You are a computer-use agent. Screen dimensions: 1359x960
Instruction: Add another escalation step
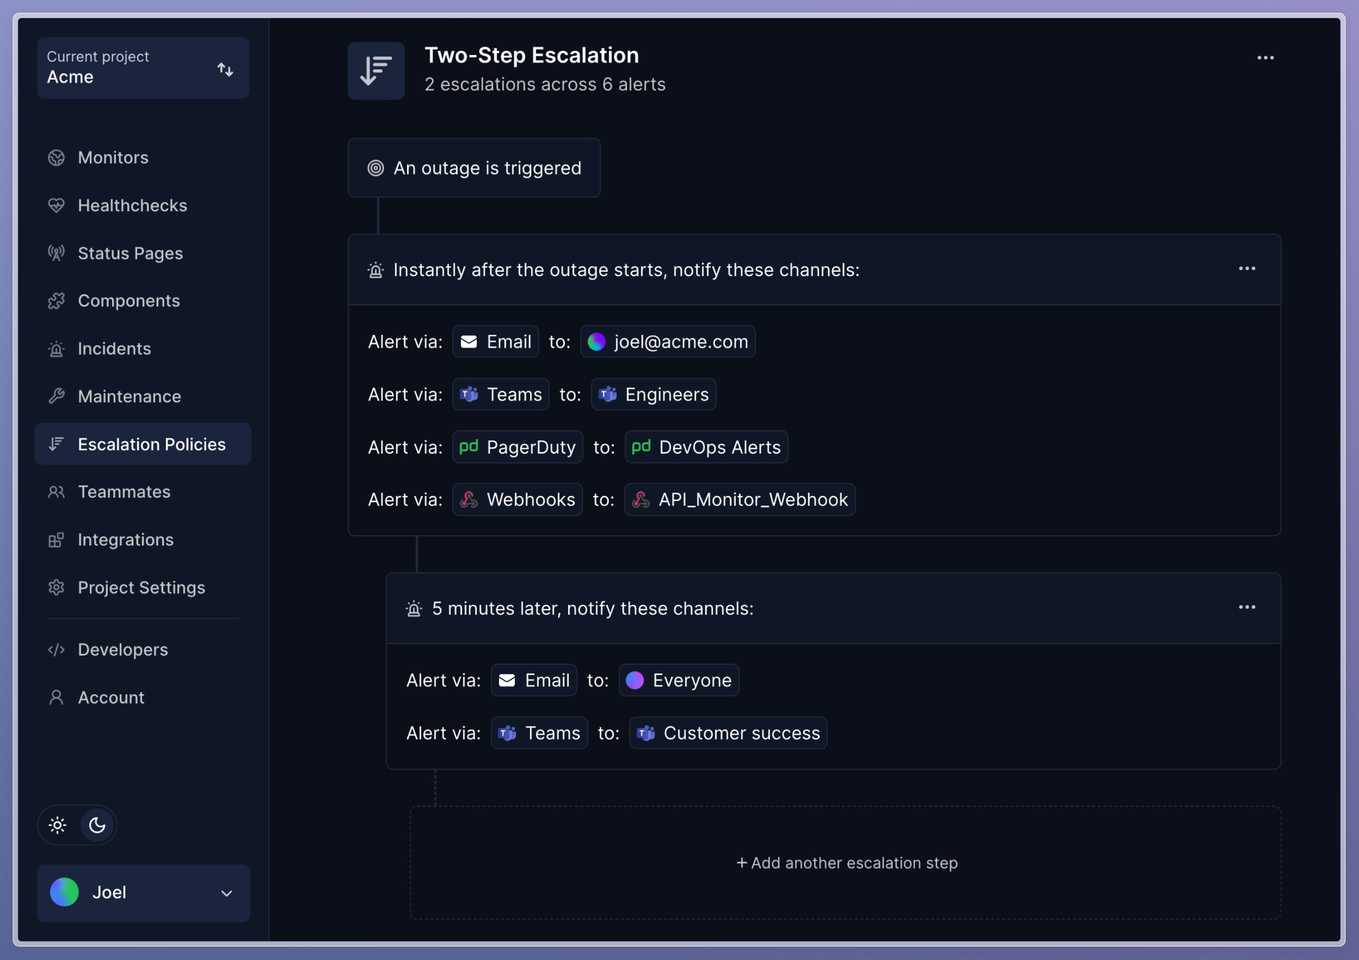click(x=846, y=863)
